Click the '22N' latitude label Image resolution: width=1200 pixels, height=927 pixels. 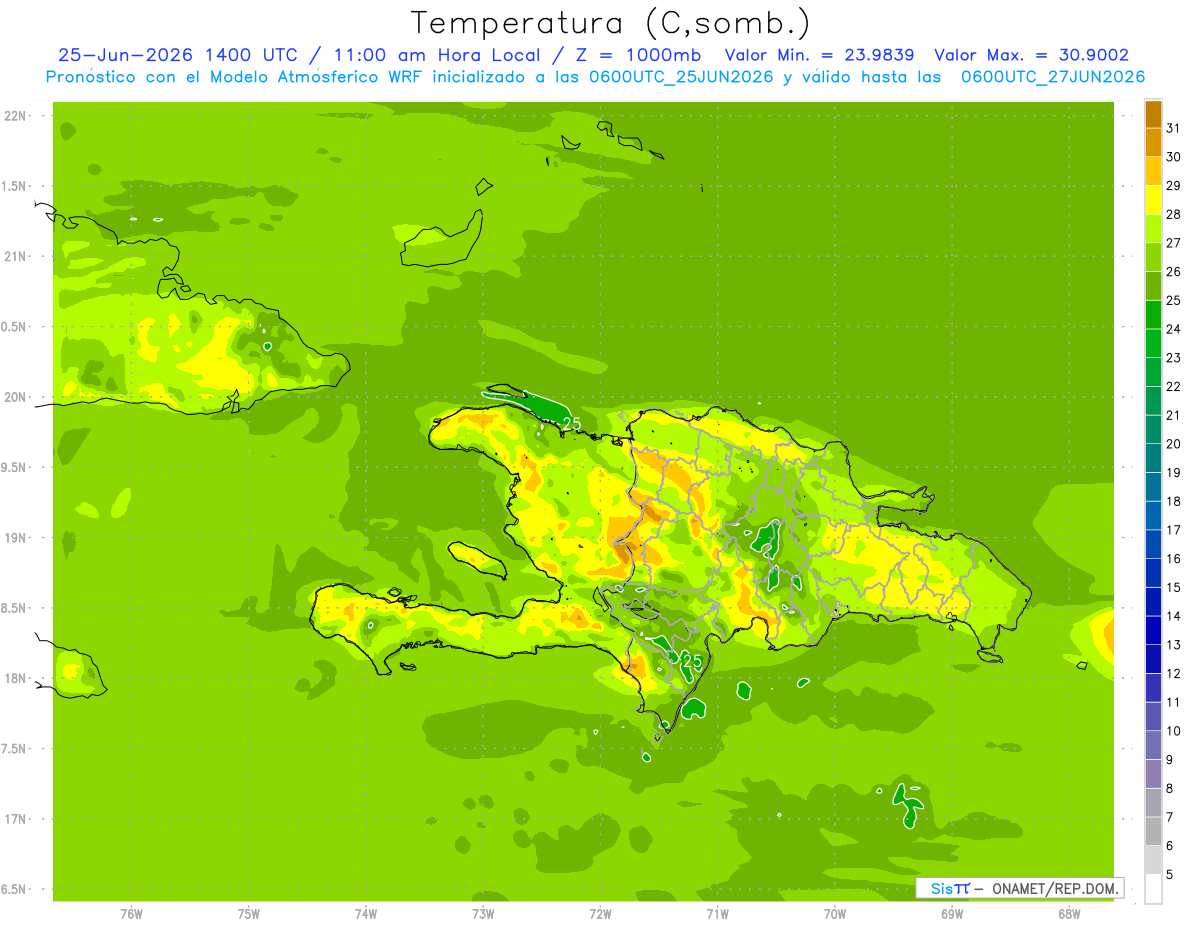(x=16, y=116)
